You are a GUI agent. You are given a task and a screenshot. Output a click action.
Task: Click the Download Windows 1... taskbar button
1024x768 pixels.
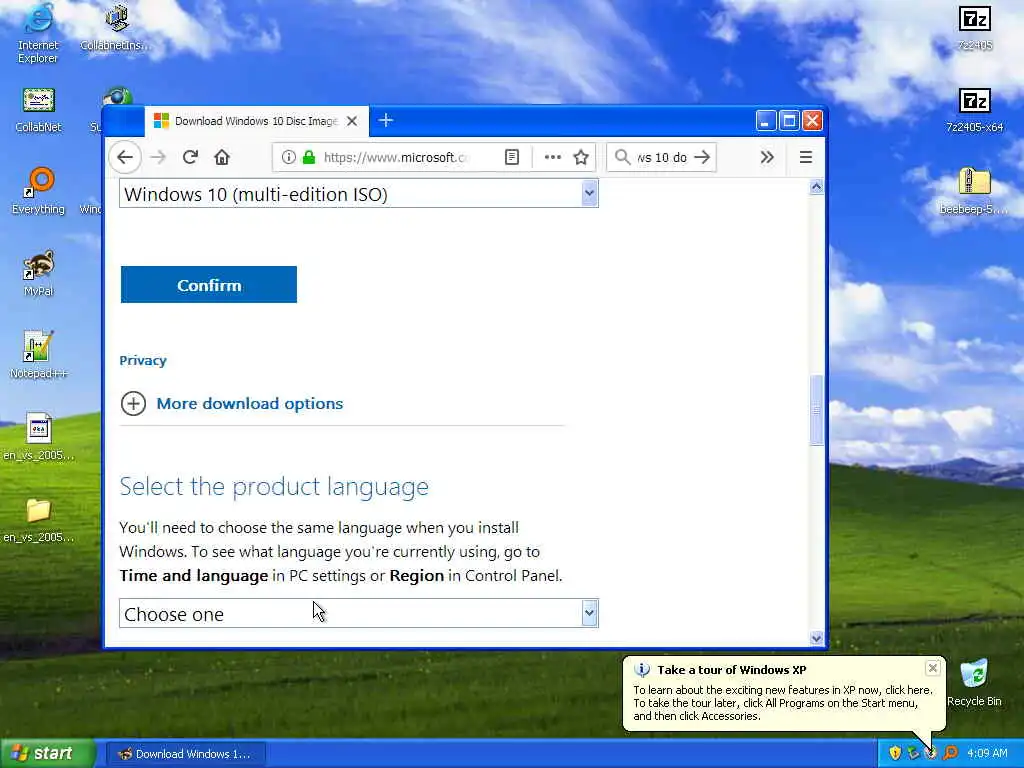click(x=185, y=754)
